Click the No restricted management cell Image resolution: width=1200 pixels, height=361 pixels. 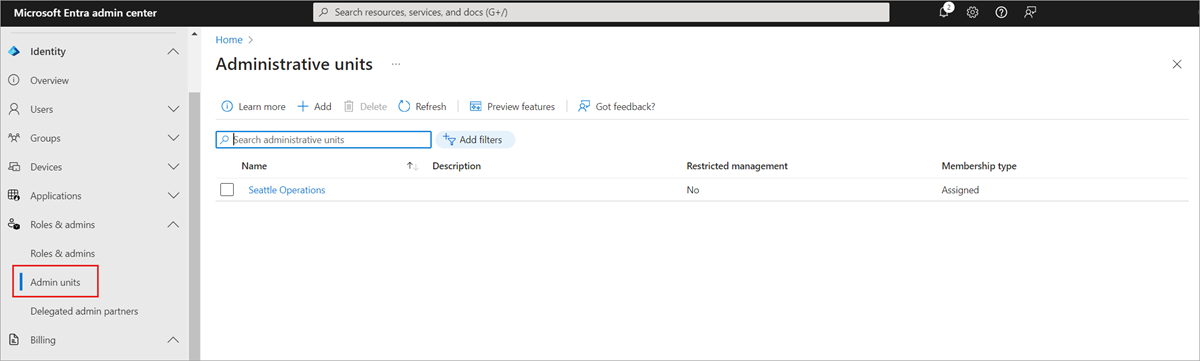pos(692,190)
